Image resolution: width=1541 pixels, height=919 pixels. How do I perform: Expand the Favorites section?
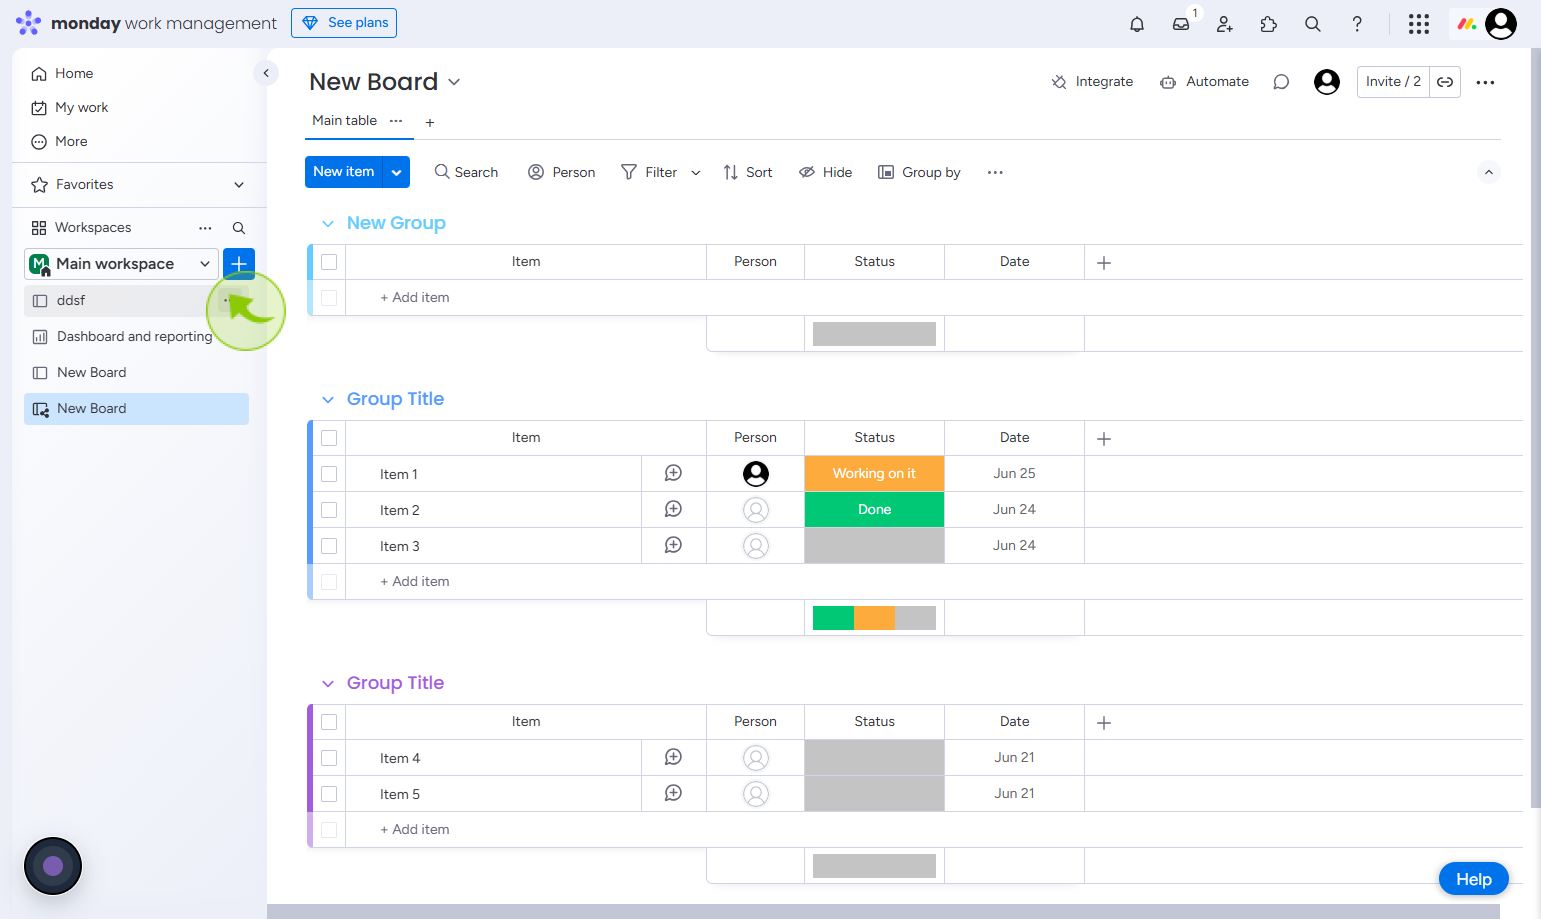coord(239,185)
